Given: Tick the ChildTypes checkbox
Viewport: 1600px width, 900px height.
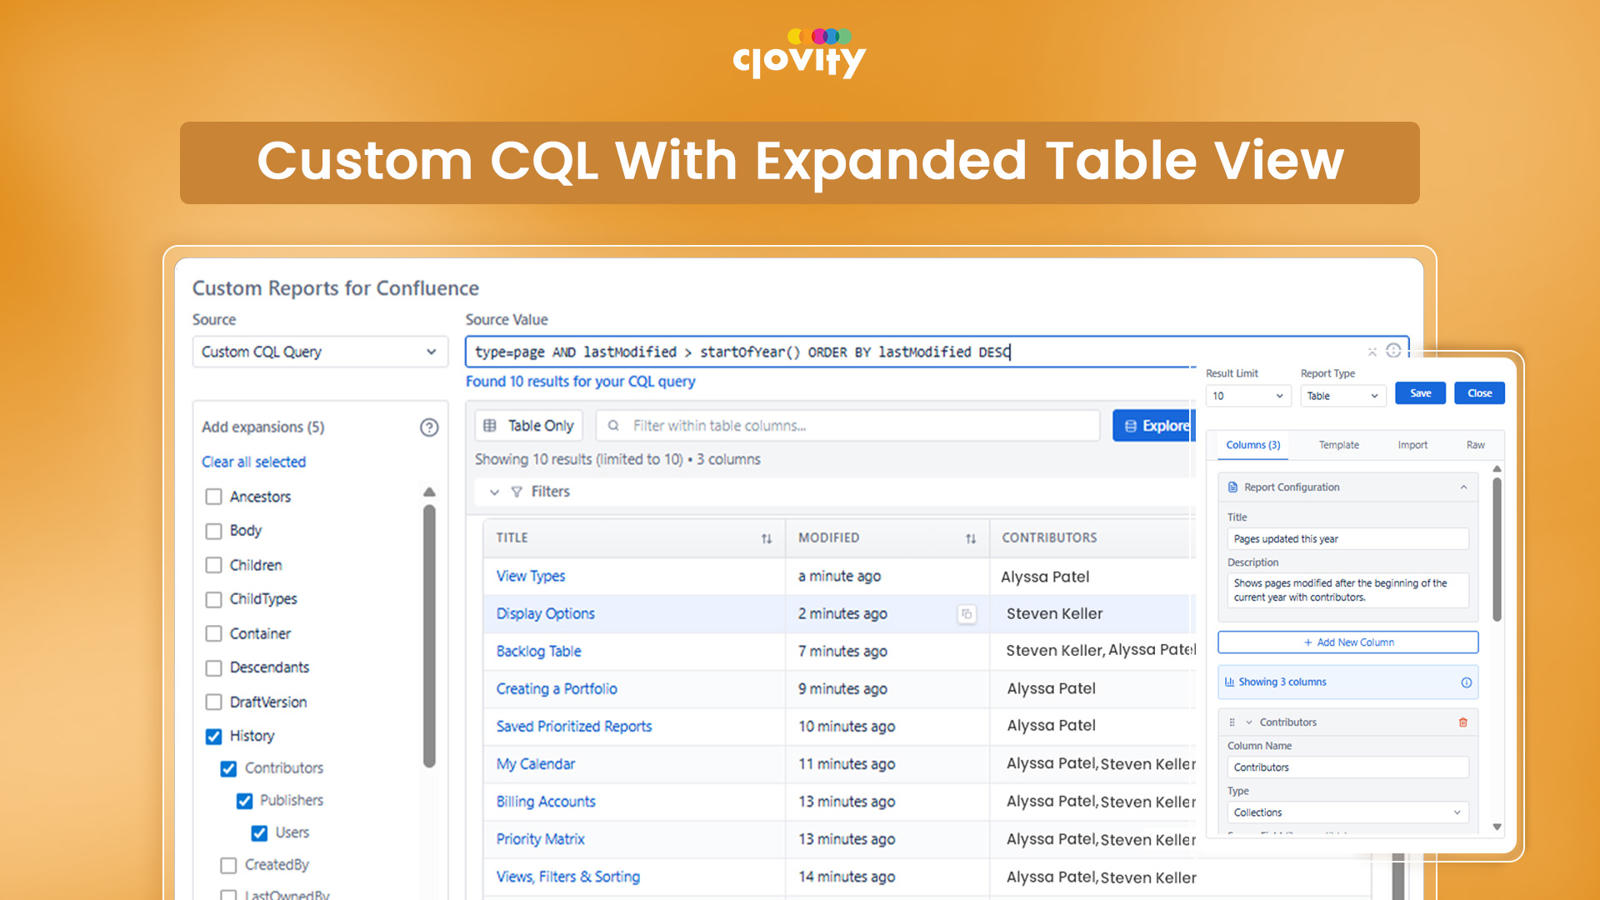Looking at the screenshot, I should [x=213, y=600].
